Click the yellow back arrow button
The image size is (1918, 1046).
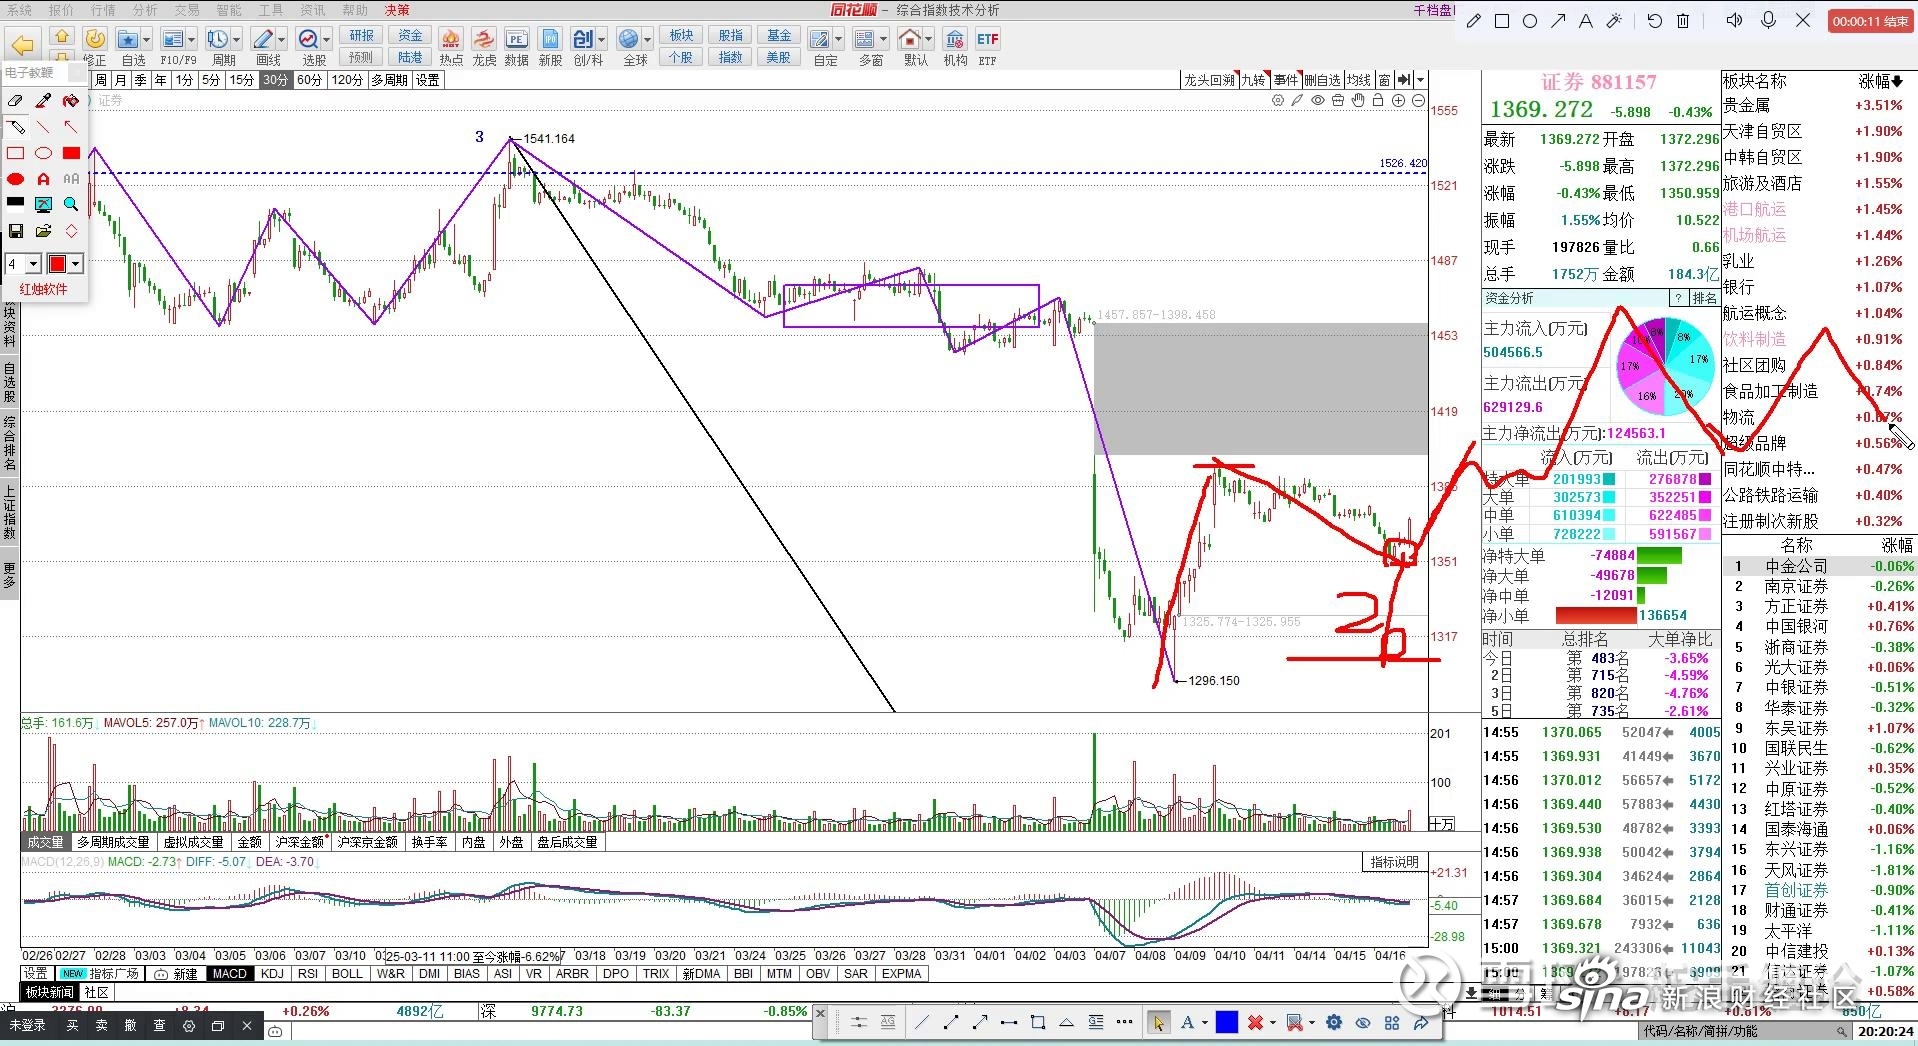click(22, 45)
